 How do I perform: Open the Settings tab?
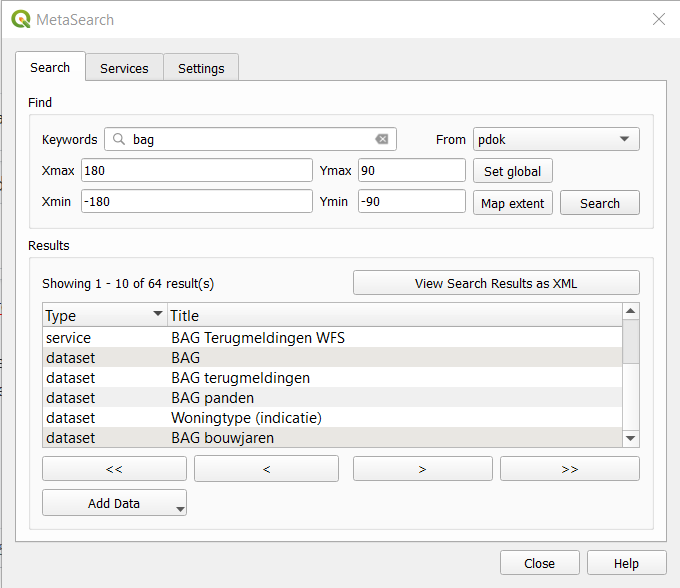pyautogui.click(x=201, y=68)
